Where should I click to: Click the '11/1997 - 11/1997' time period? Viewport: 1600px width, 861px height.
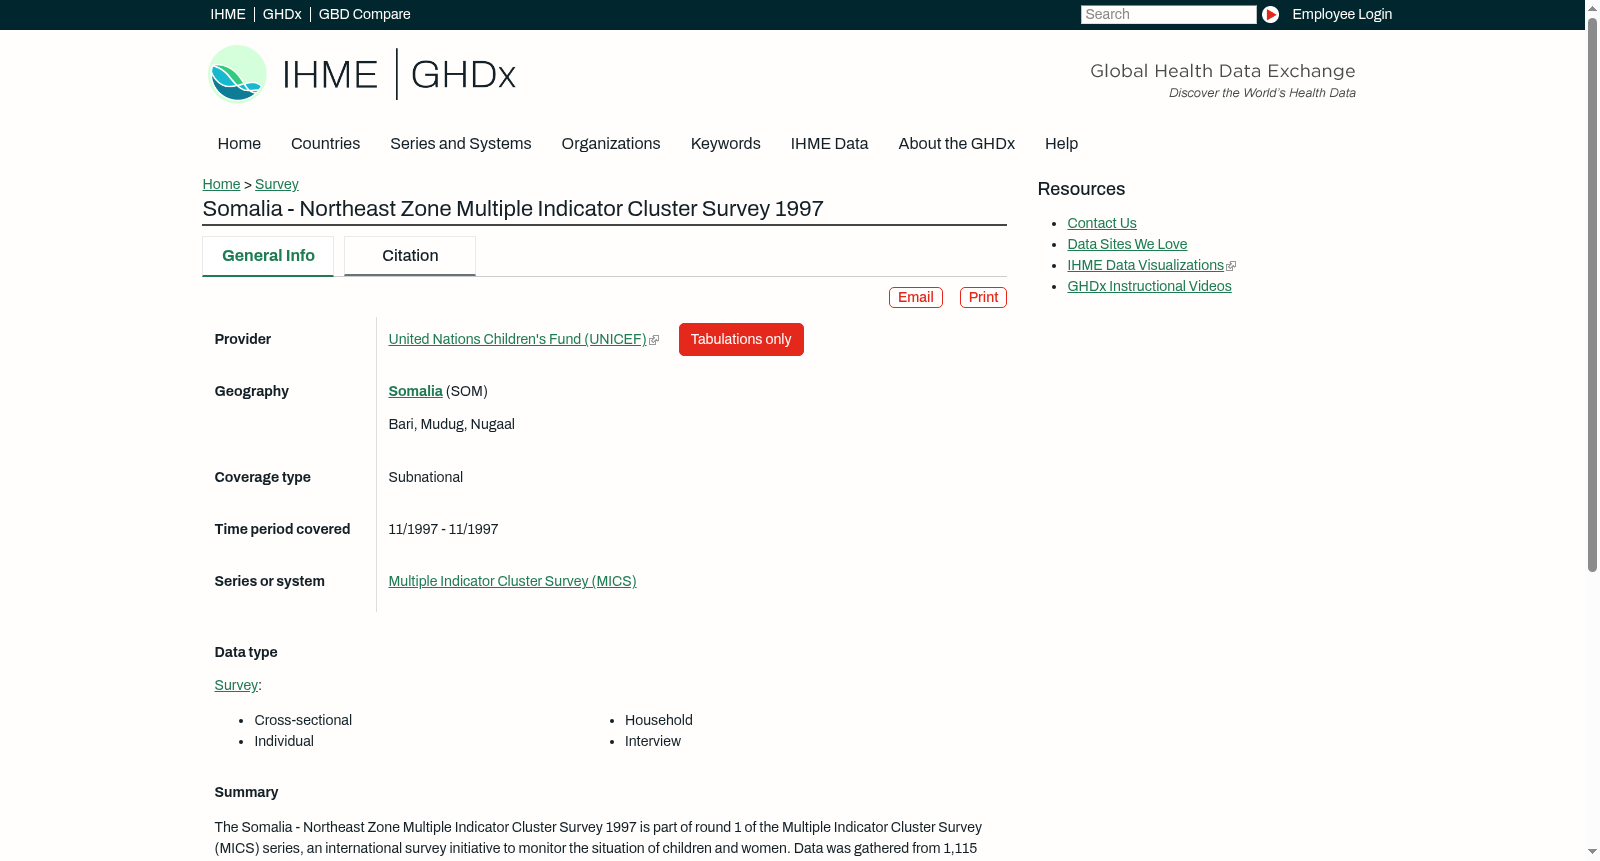[x=443, y=529]
